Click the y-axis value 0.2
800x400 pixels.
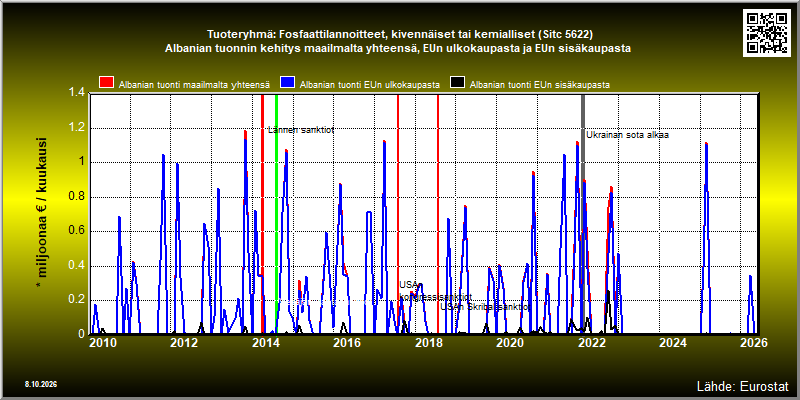point(77,300)
